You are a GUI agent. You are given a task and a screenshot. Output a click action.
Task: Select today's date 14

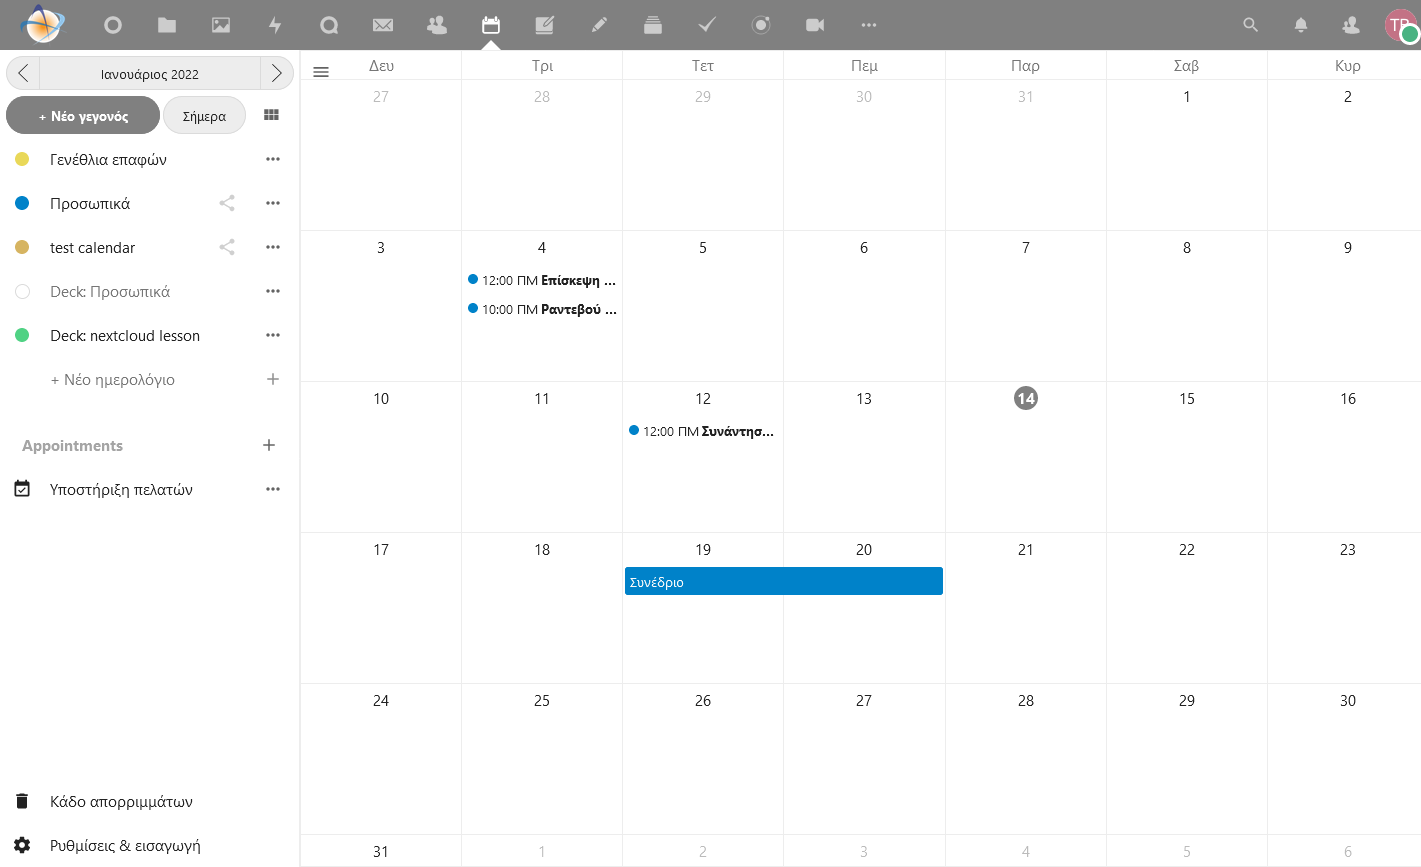1026,398
